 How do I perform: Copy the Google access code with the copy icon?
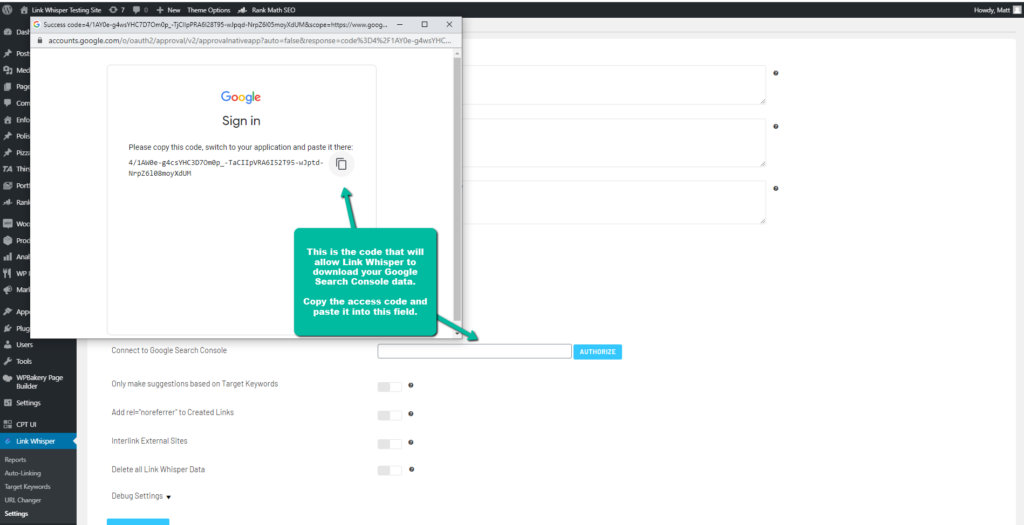point(341,164)
